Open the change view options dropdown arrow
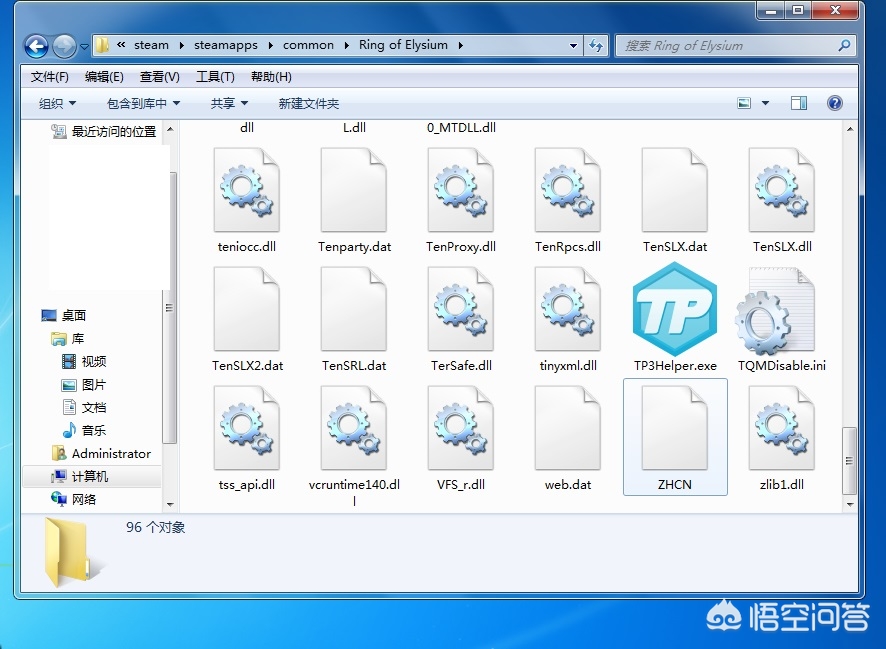The image size is (886, 649). pos(766,103)
